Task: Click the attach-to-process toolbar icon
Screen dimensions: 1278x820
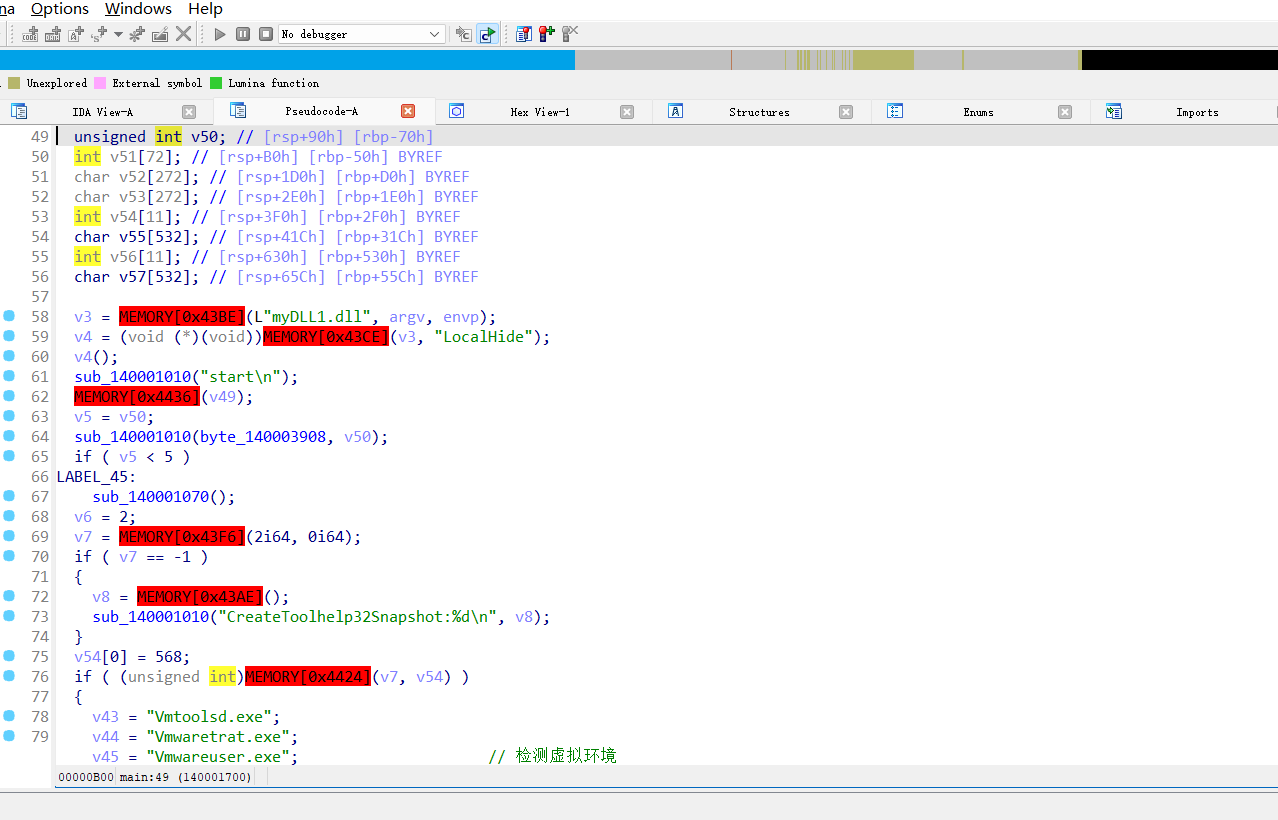Action: click(464, 34)
